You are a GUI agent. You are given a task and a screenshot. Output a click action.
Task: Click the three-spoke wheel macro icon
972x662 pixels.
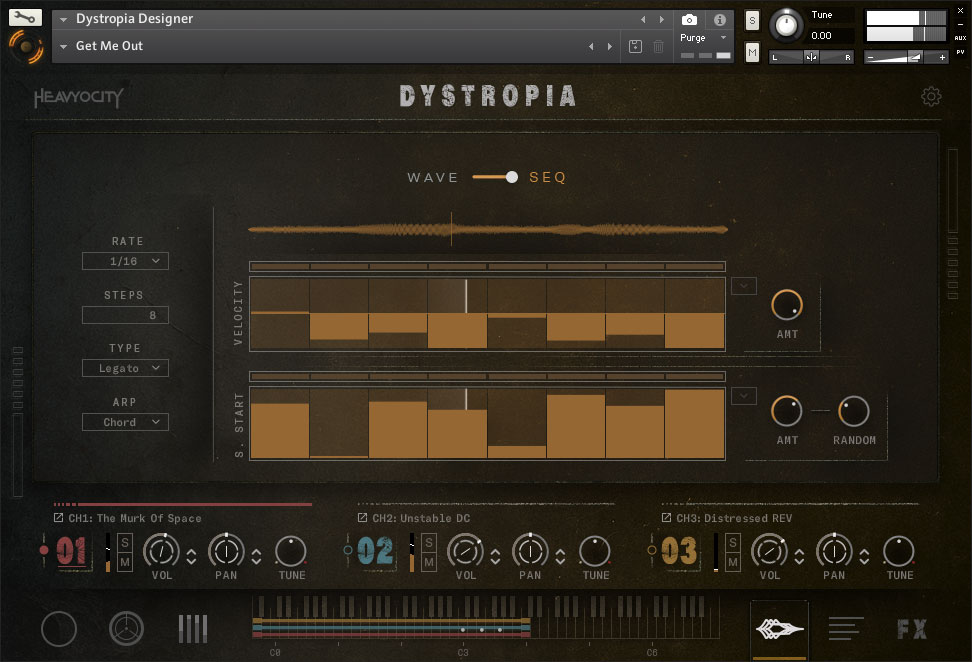pos(126,628)
